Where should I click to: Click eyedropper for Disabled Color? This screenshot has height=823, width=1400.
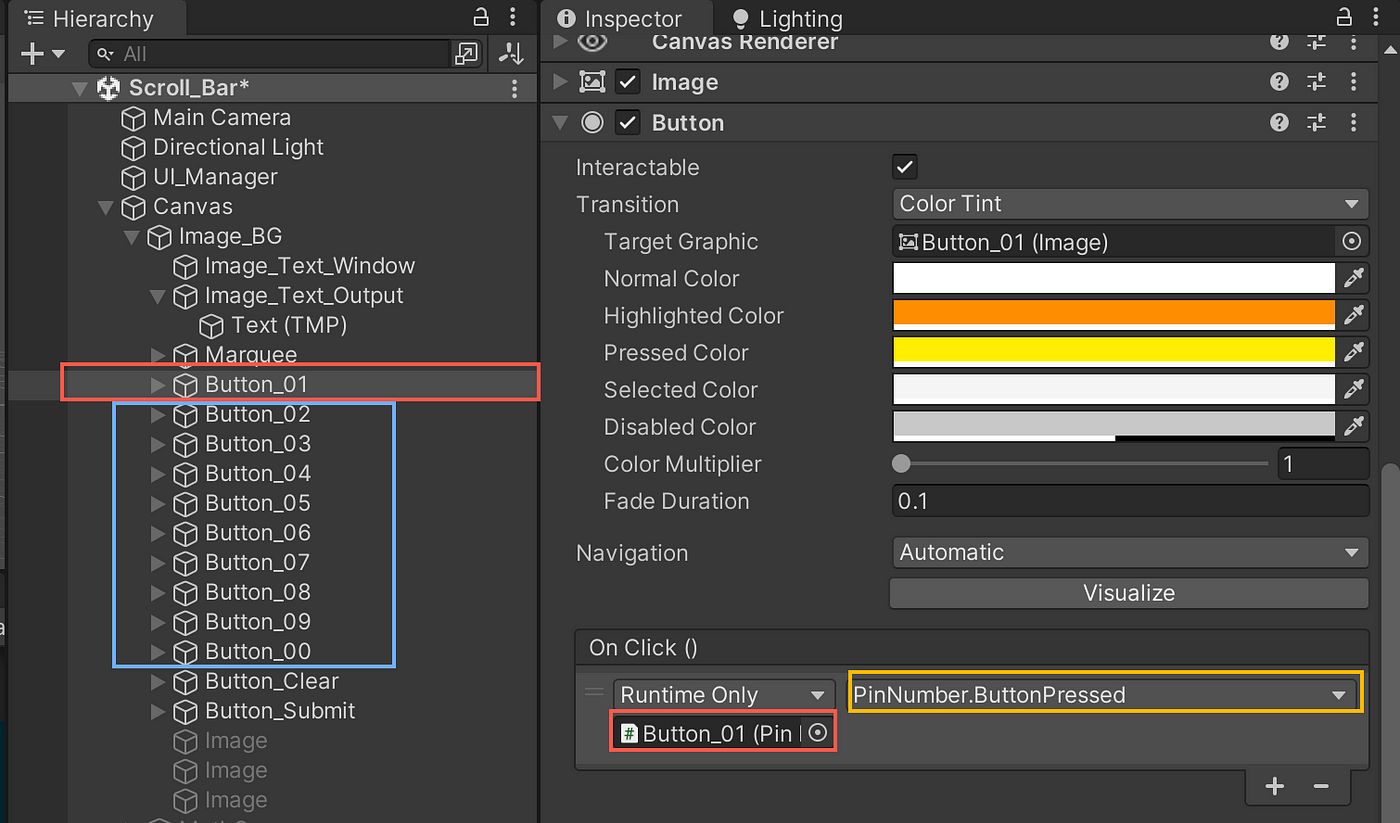(x=1354, y=426)
